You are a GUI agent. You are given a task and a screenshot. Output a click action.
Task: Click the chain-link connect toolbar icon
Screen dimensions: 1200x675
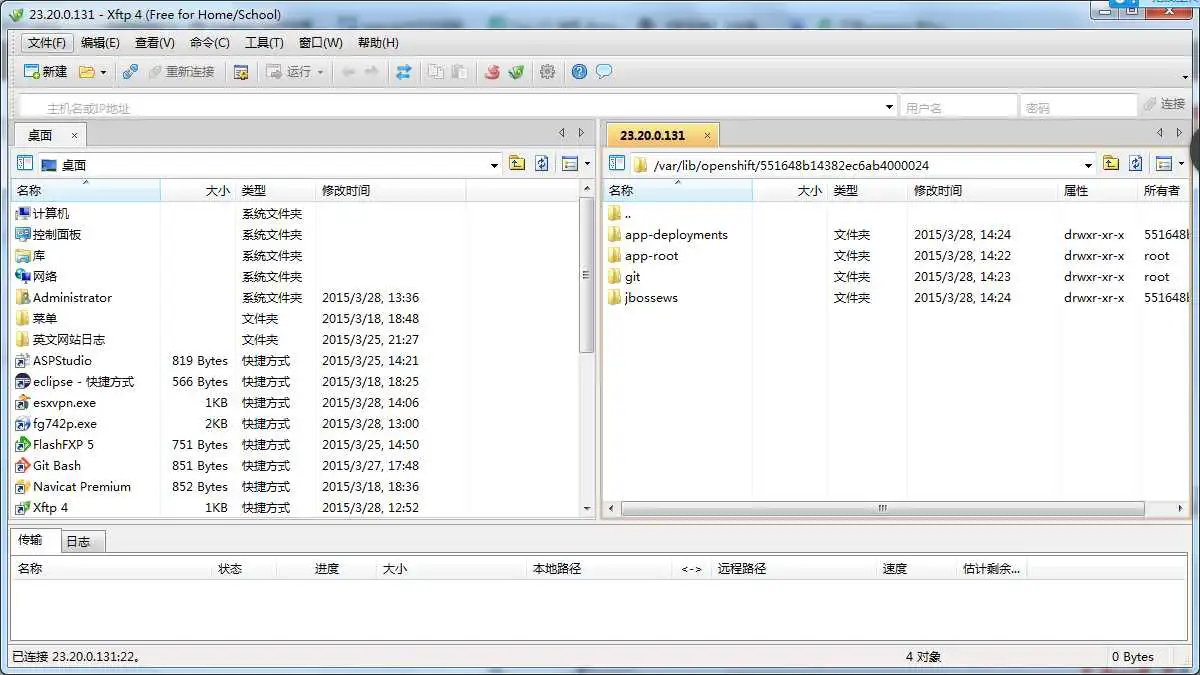coord(130,72)
